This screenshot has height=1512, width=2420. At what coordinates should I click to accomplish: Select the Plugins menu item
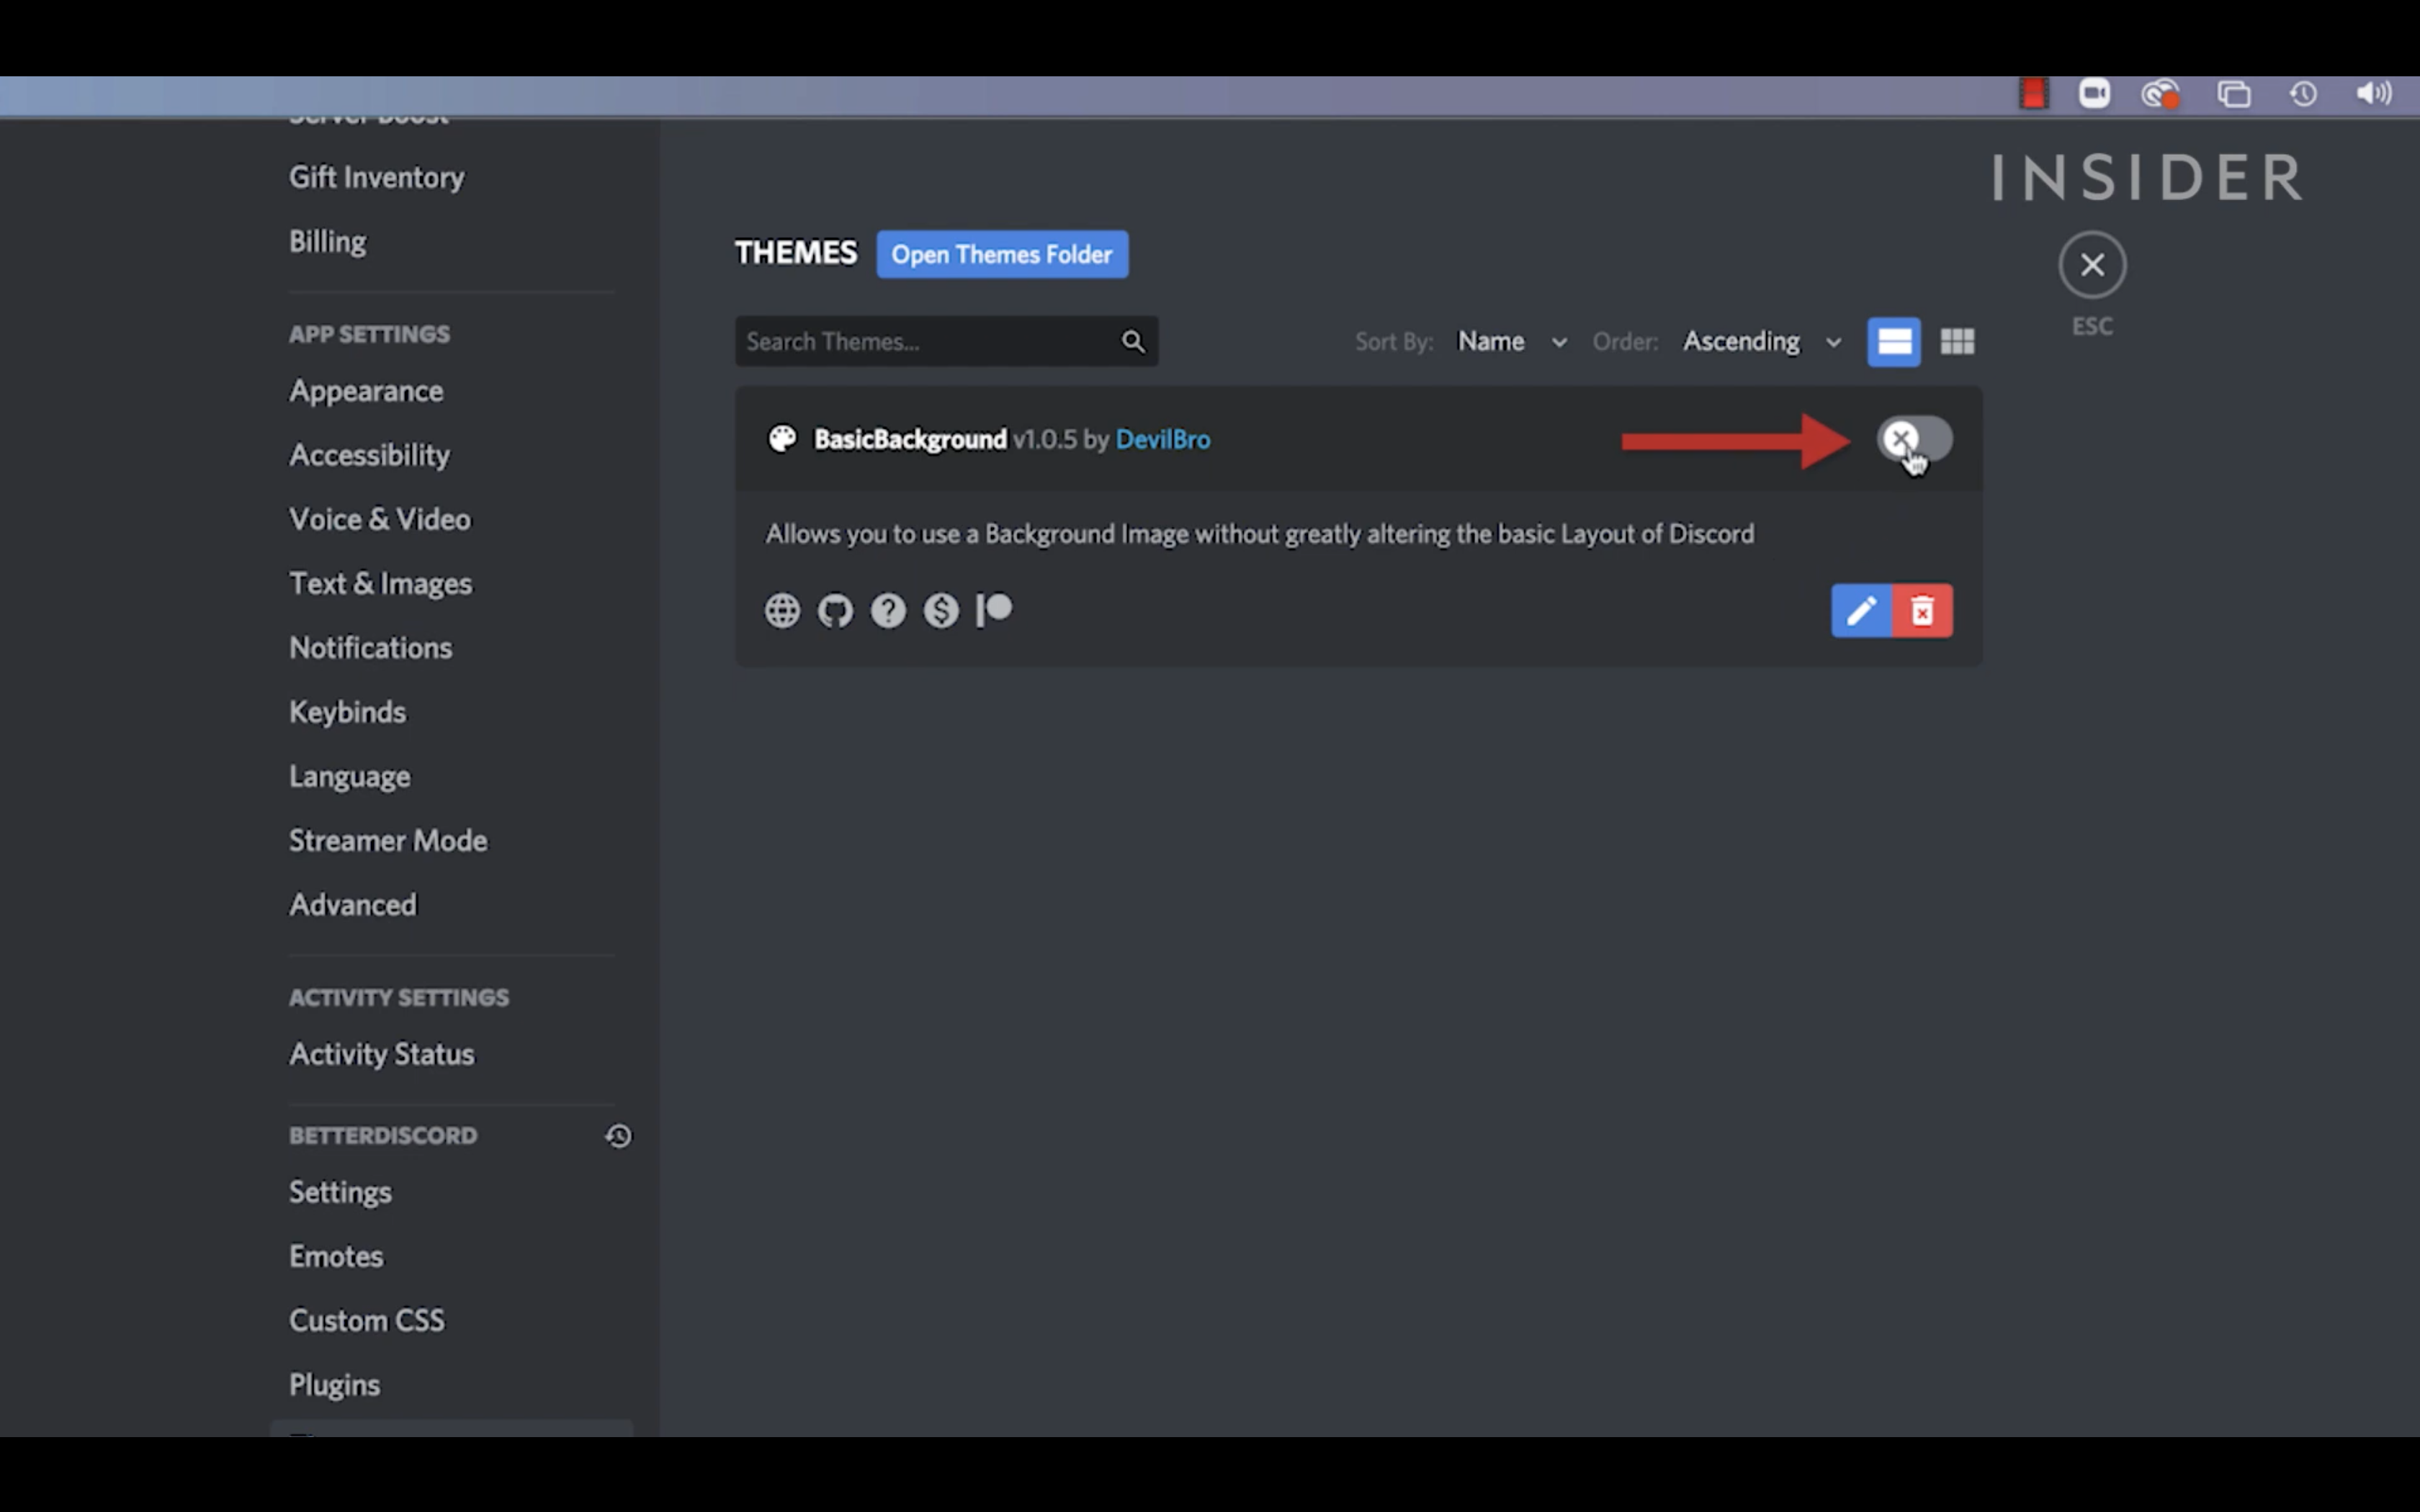333,1383
